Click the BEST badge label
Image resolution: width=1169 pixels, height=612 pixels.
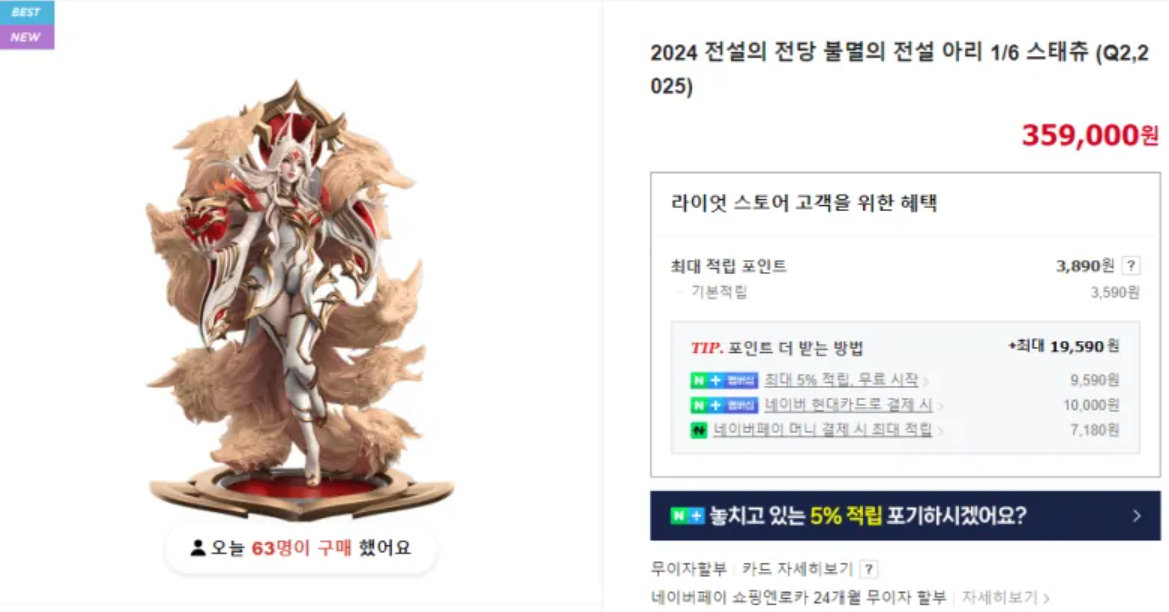(27, 12)
